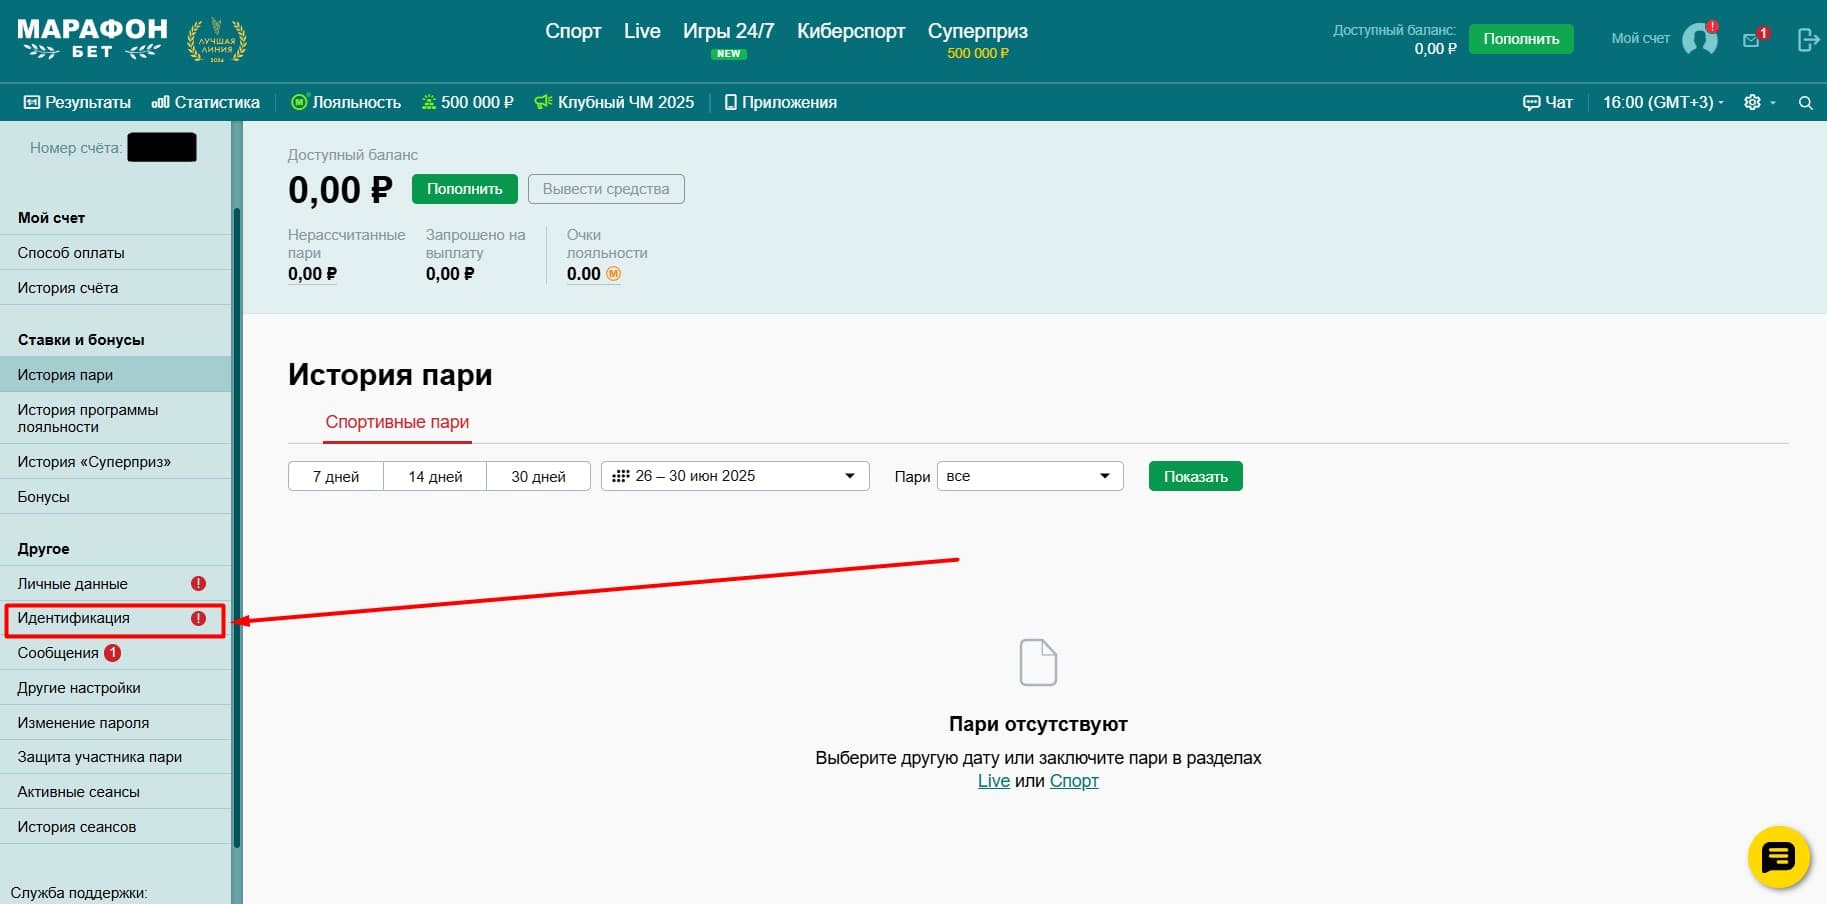Open the yellow chat bubble widget

coord(1778,857)
